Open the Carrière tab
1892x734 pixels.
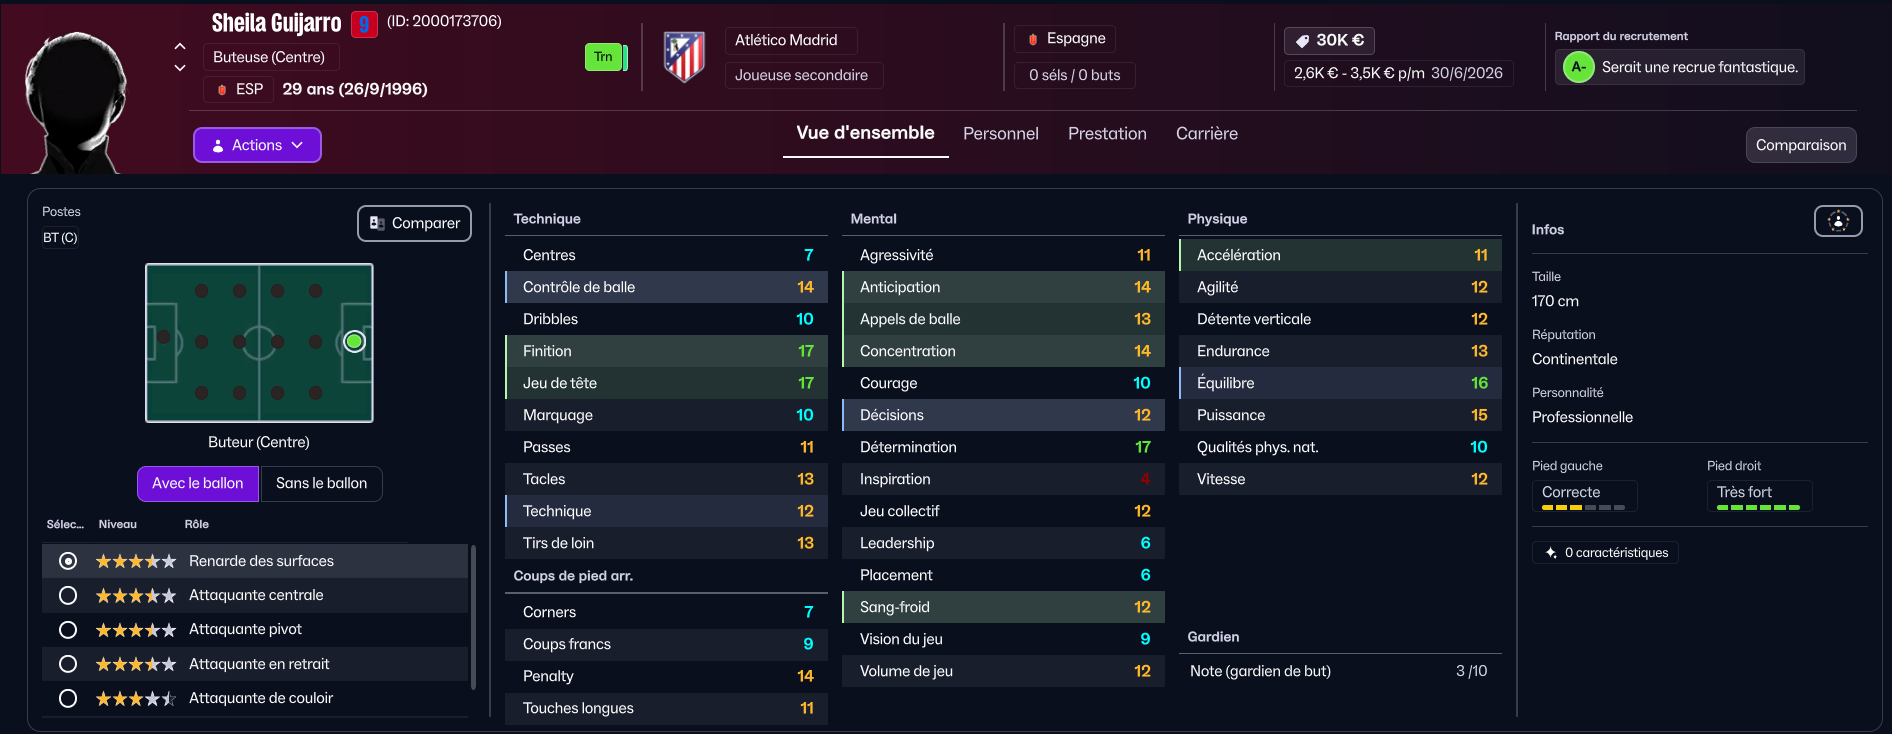tap(1206, 134)
